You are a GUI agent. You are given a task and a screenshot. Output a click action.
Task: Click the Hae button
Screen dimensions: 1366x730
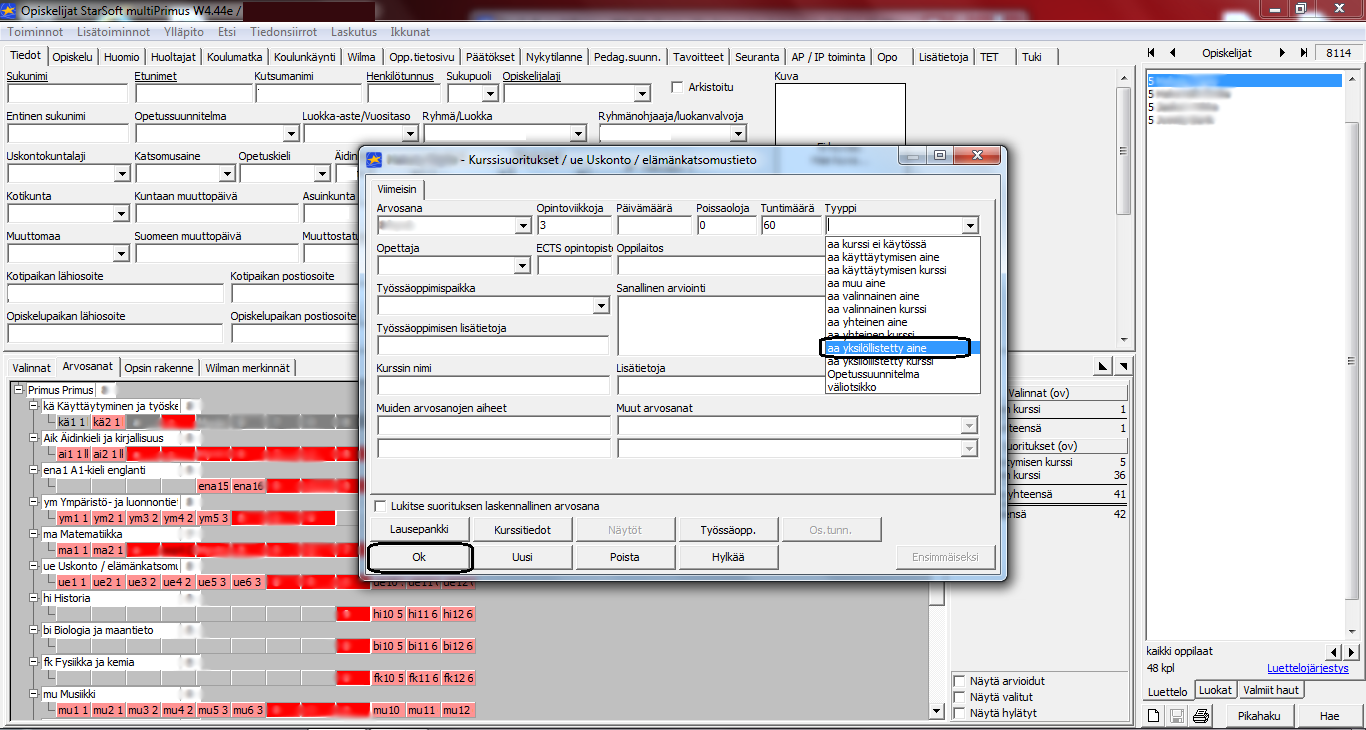point(1329,716)
